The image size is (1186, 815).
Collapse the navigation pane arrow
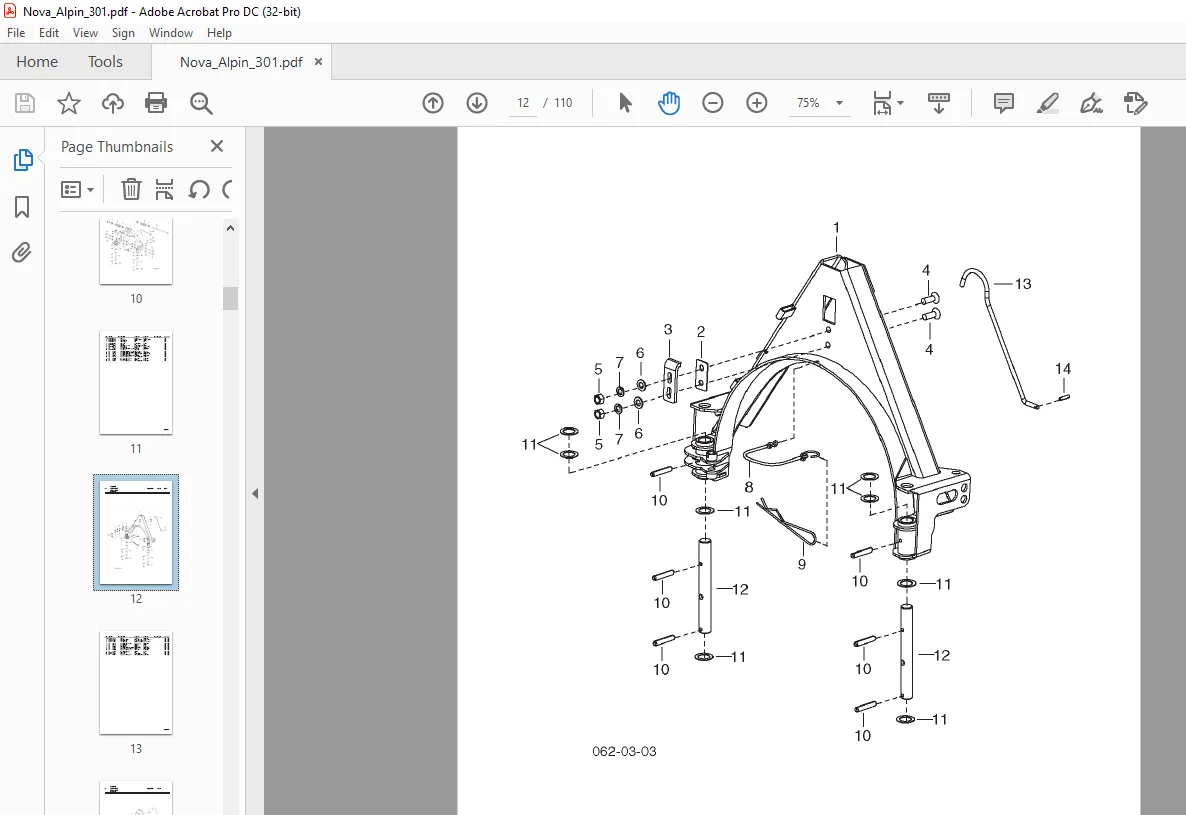coord(255,493)
